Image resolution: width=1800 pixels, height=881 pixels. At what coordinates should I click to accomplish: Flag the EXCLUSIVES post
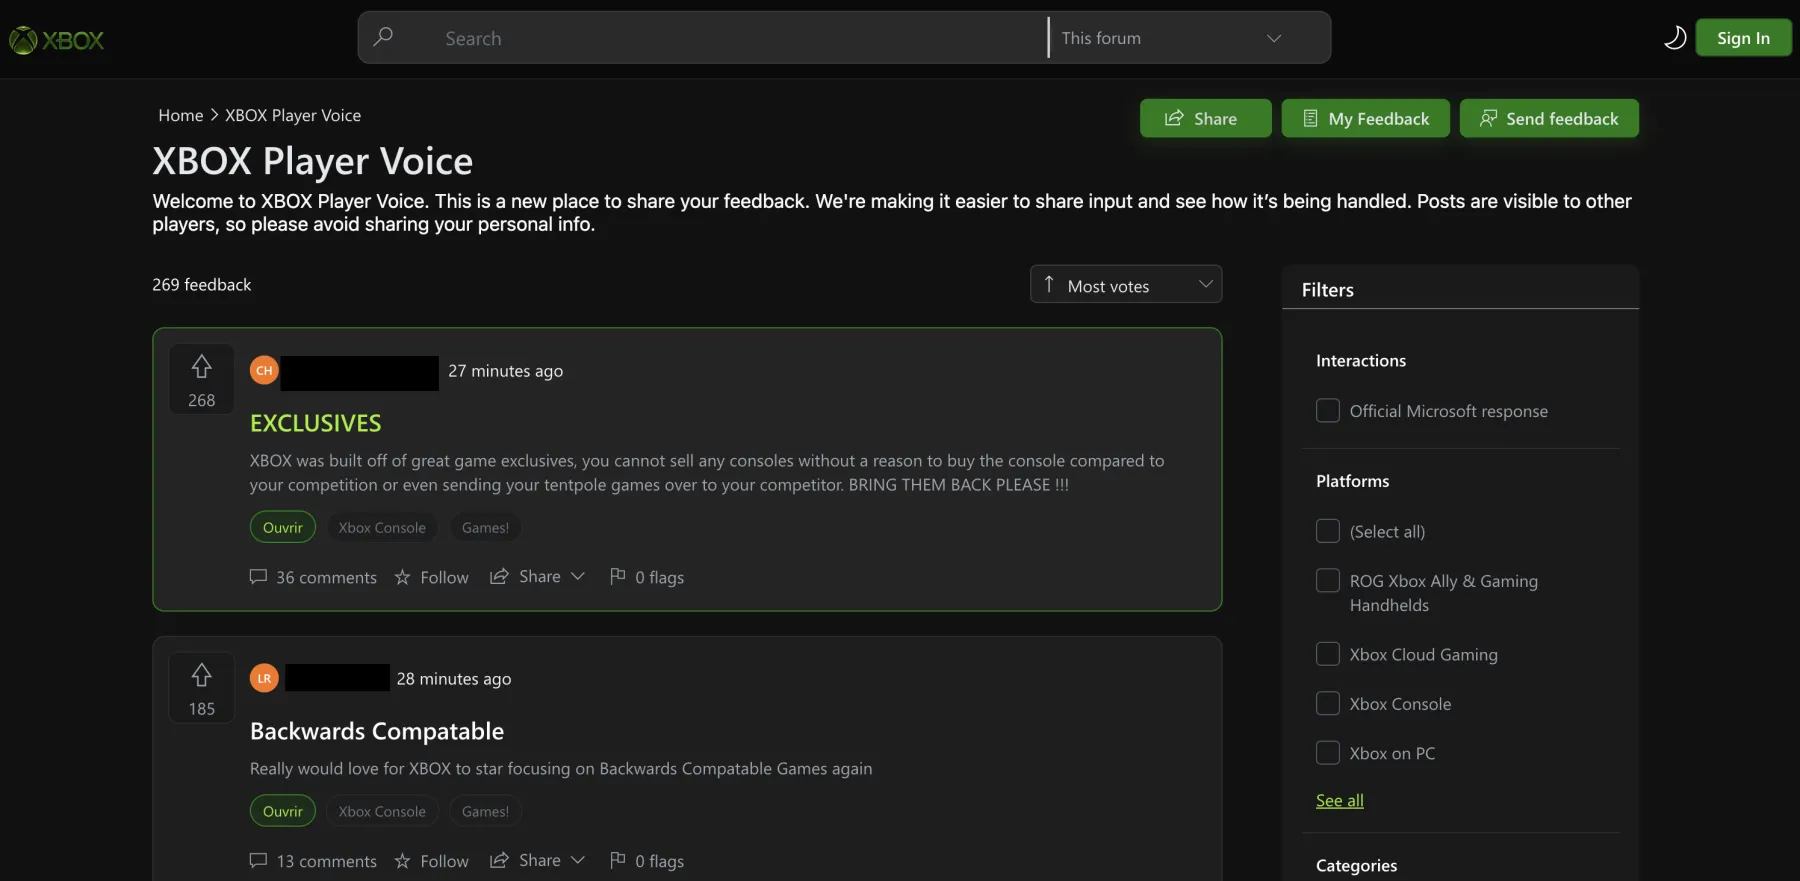pyautogui.click(x=647, y=577)
